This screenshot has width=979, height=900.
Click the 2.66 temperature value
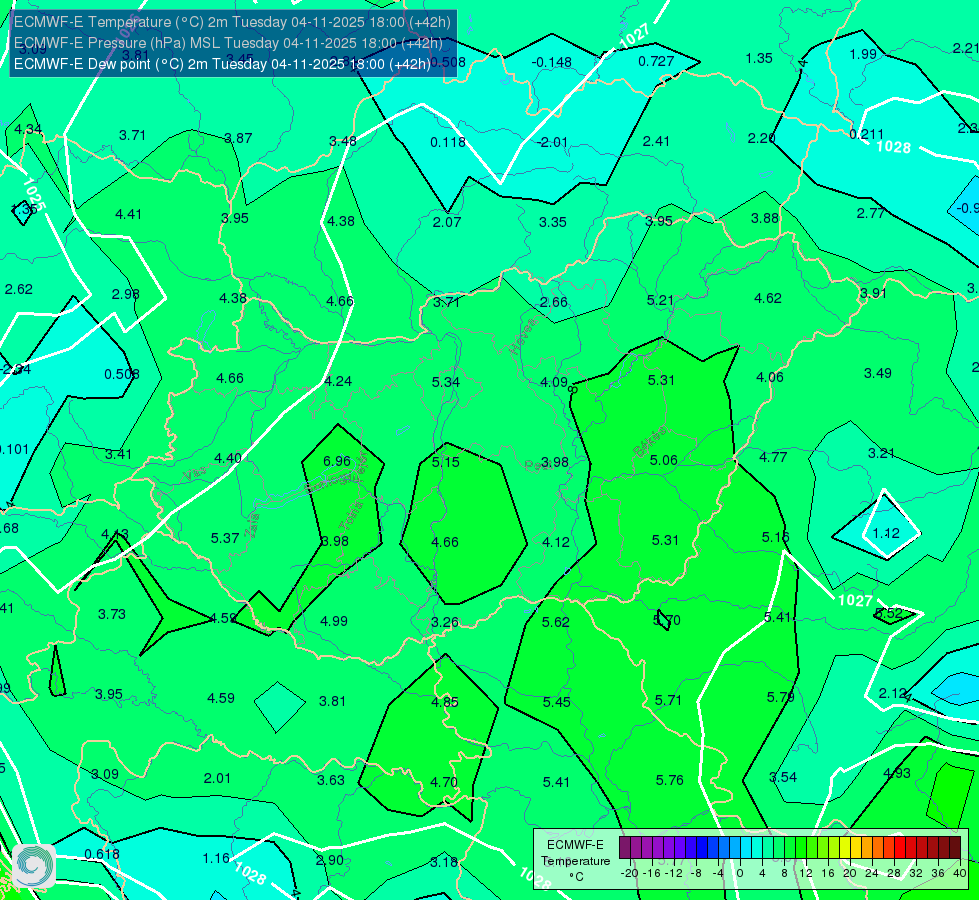click(554, 302)
